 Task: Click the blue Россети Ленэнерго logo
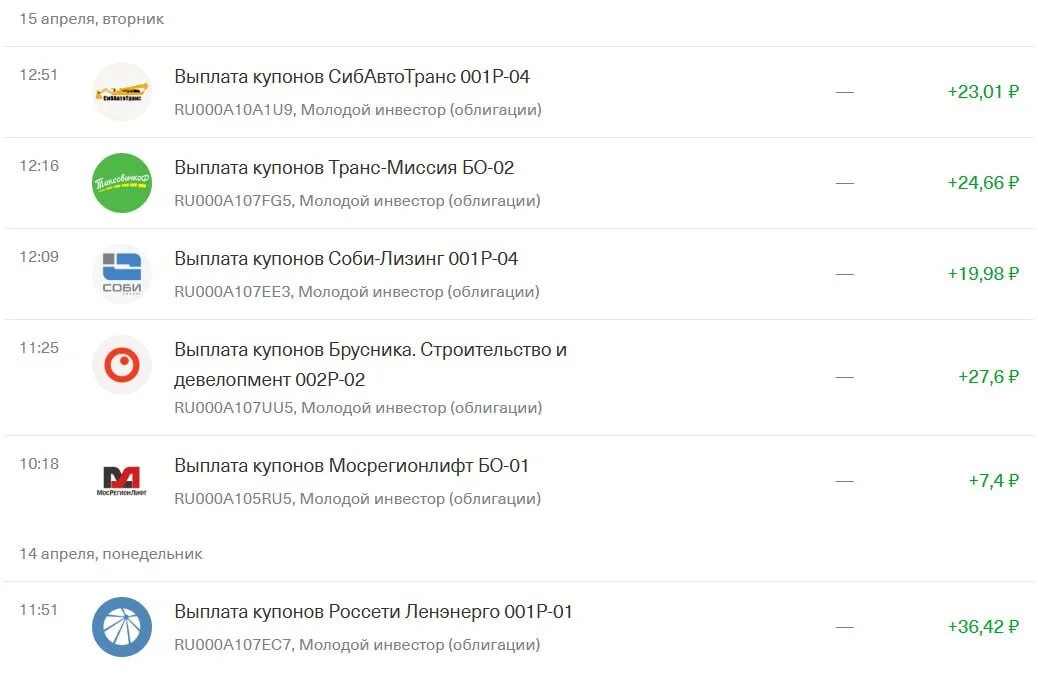tap(122, 627)
